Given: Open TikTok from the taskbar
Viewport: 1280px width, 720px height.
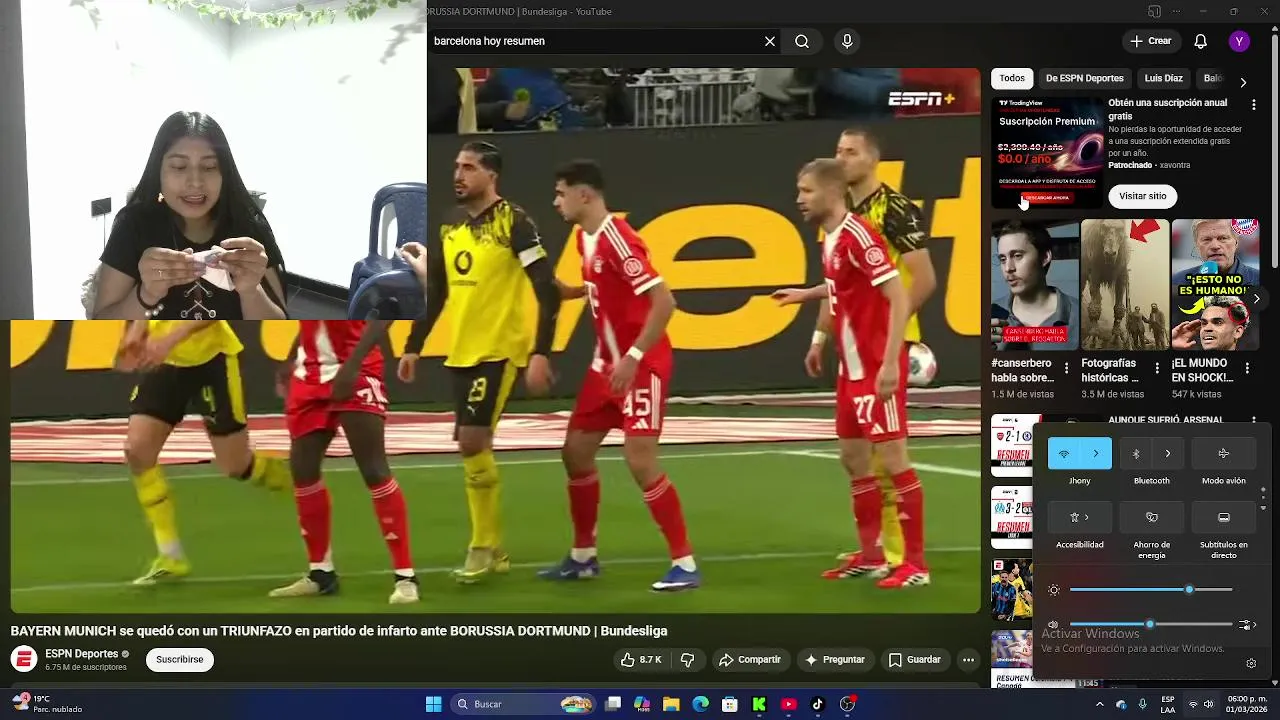Looking at the screenshot, I should click(817, 704).
